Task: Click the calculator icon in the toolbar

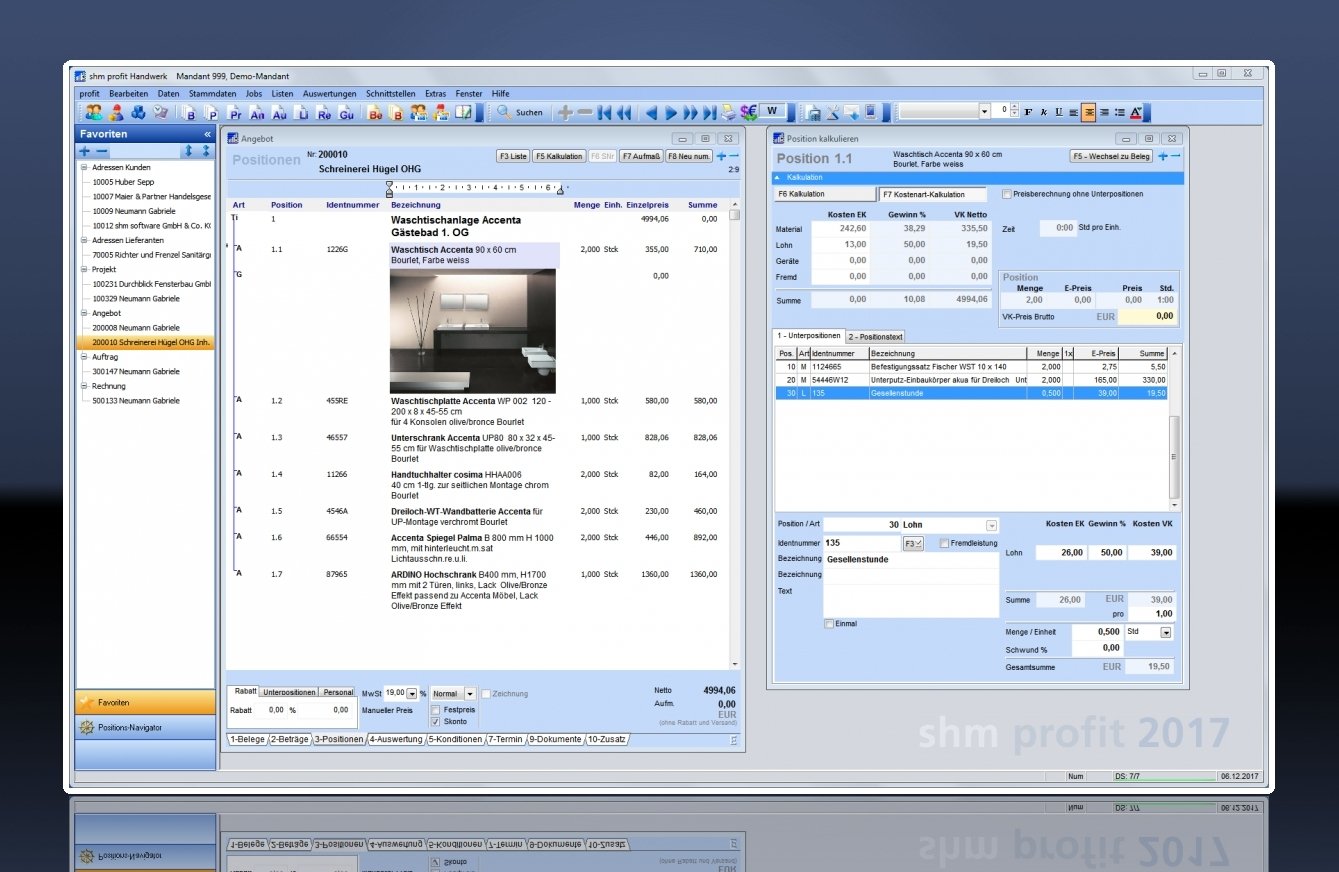Action: [813, 113]
